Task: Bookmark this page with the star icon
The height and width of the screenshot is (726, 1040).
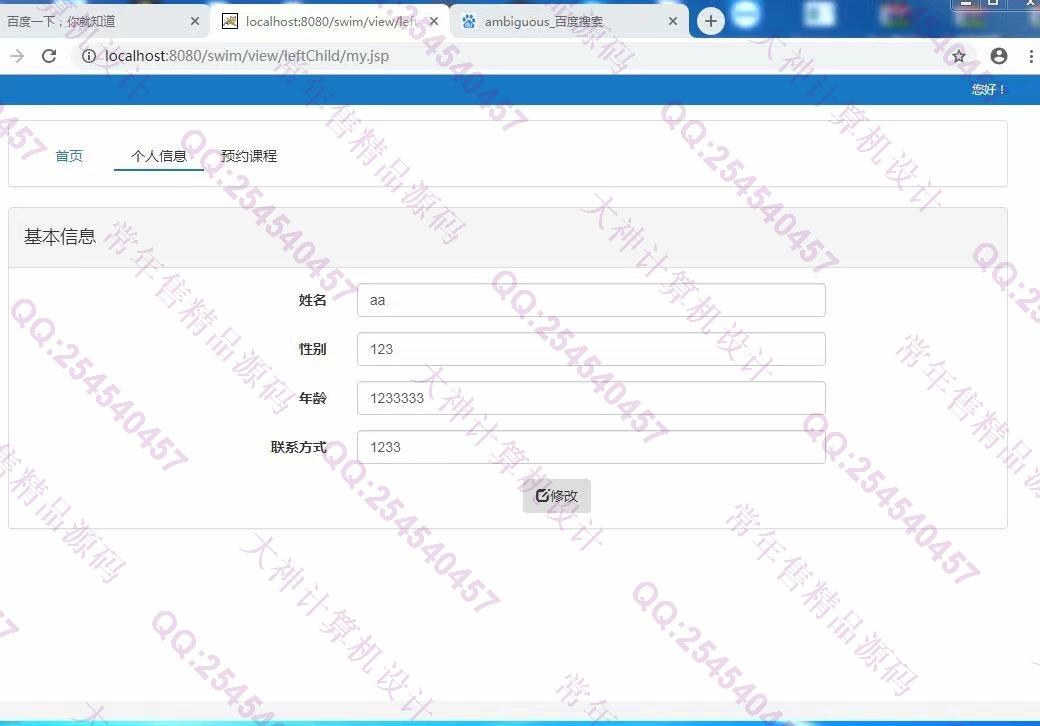Action: pos(958,56)
